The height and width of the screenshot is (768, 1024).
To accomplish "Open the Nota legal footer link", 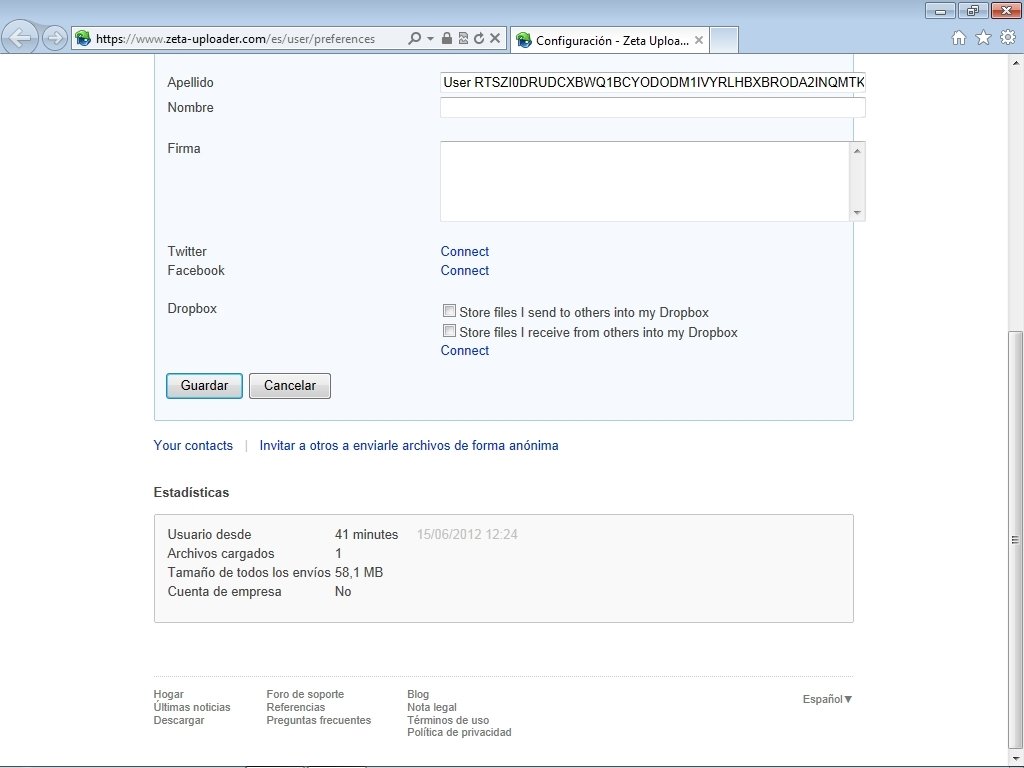I will click(432, 707).
